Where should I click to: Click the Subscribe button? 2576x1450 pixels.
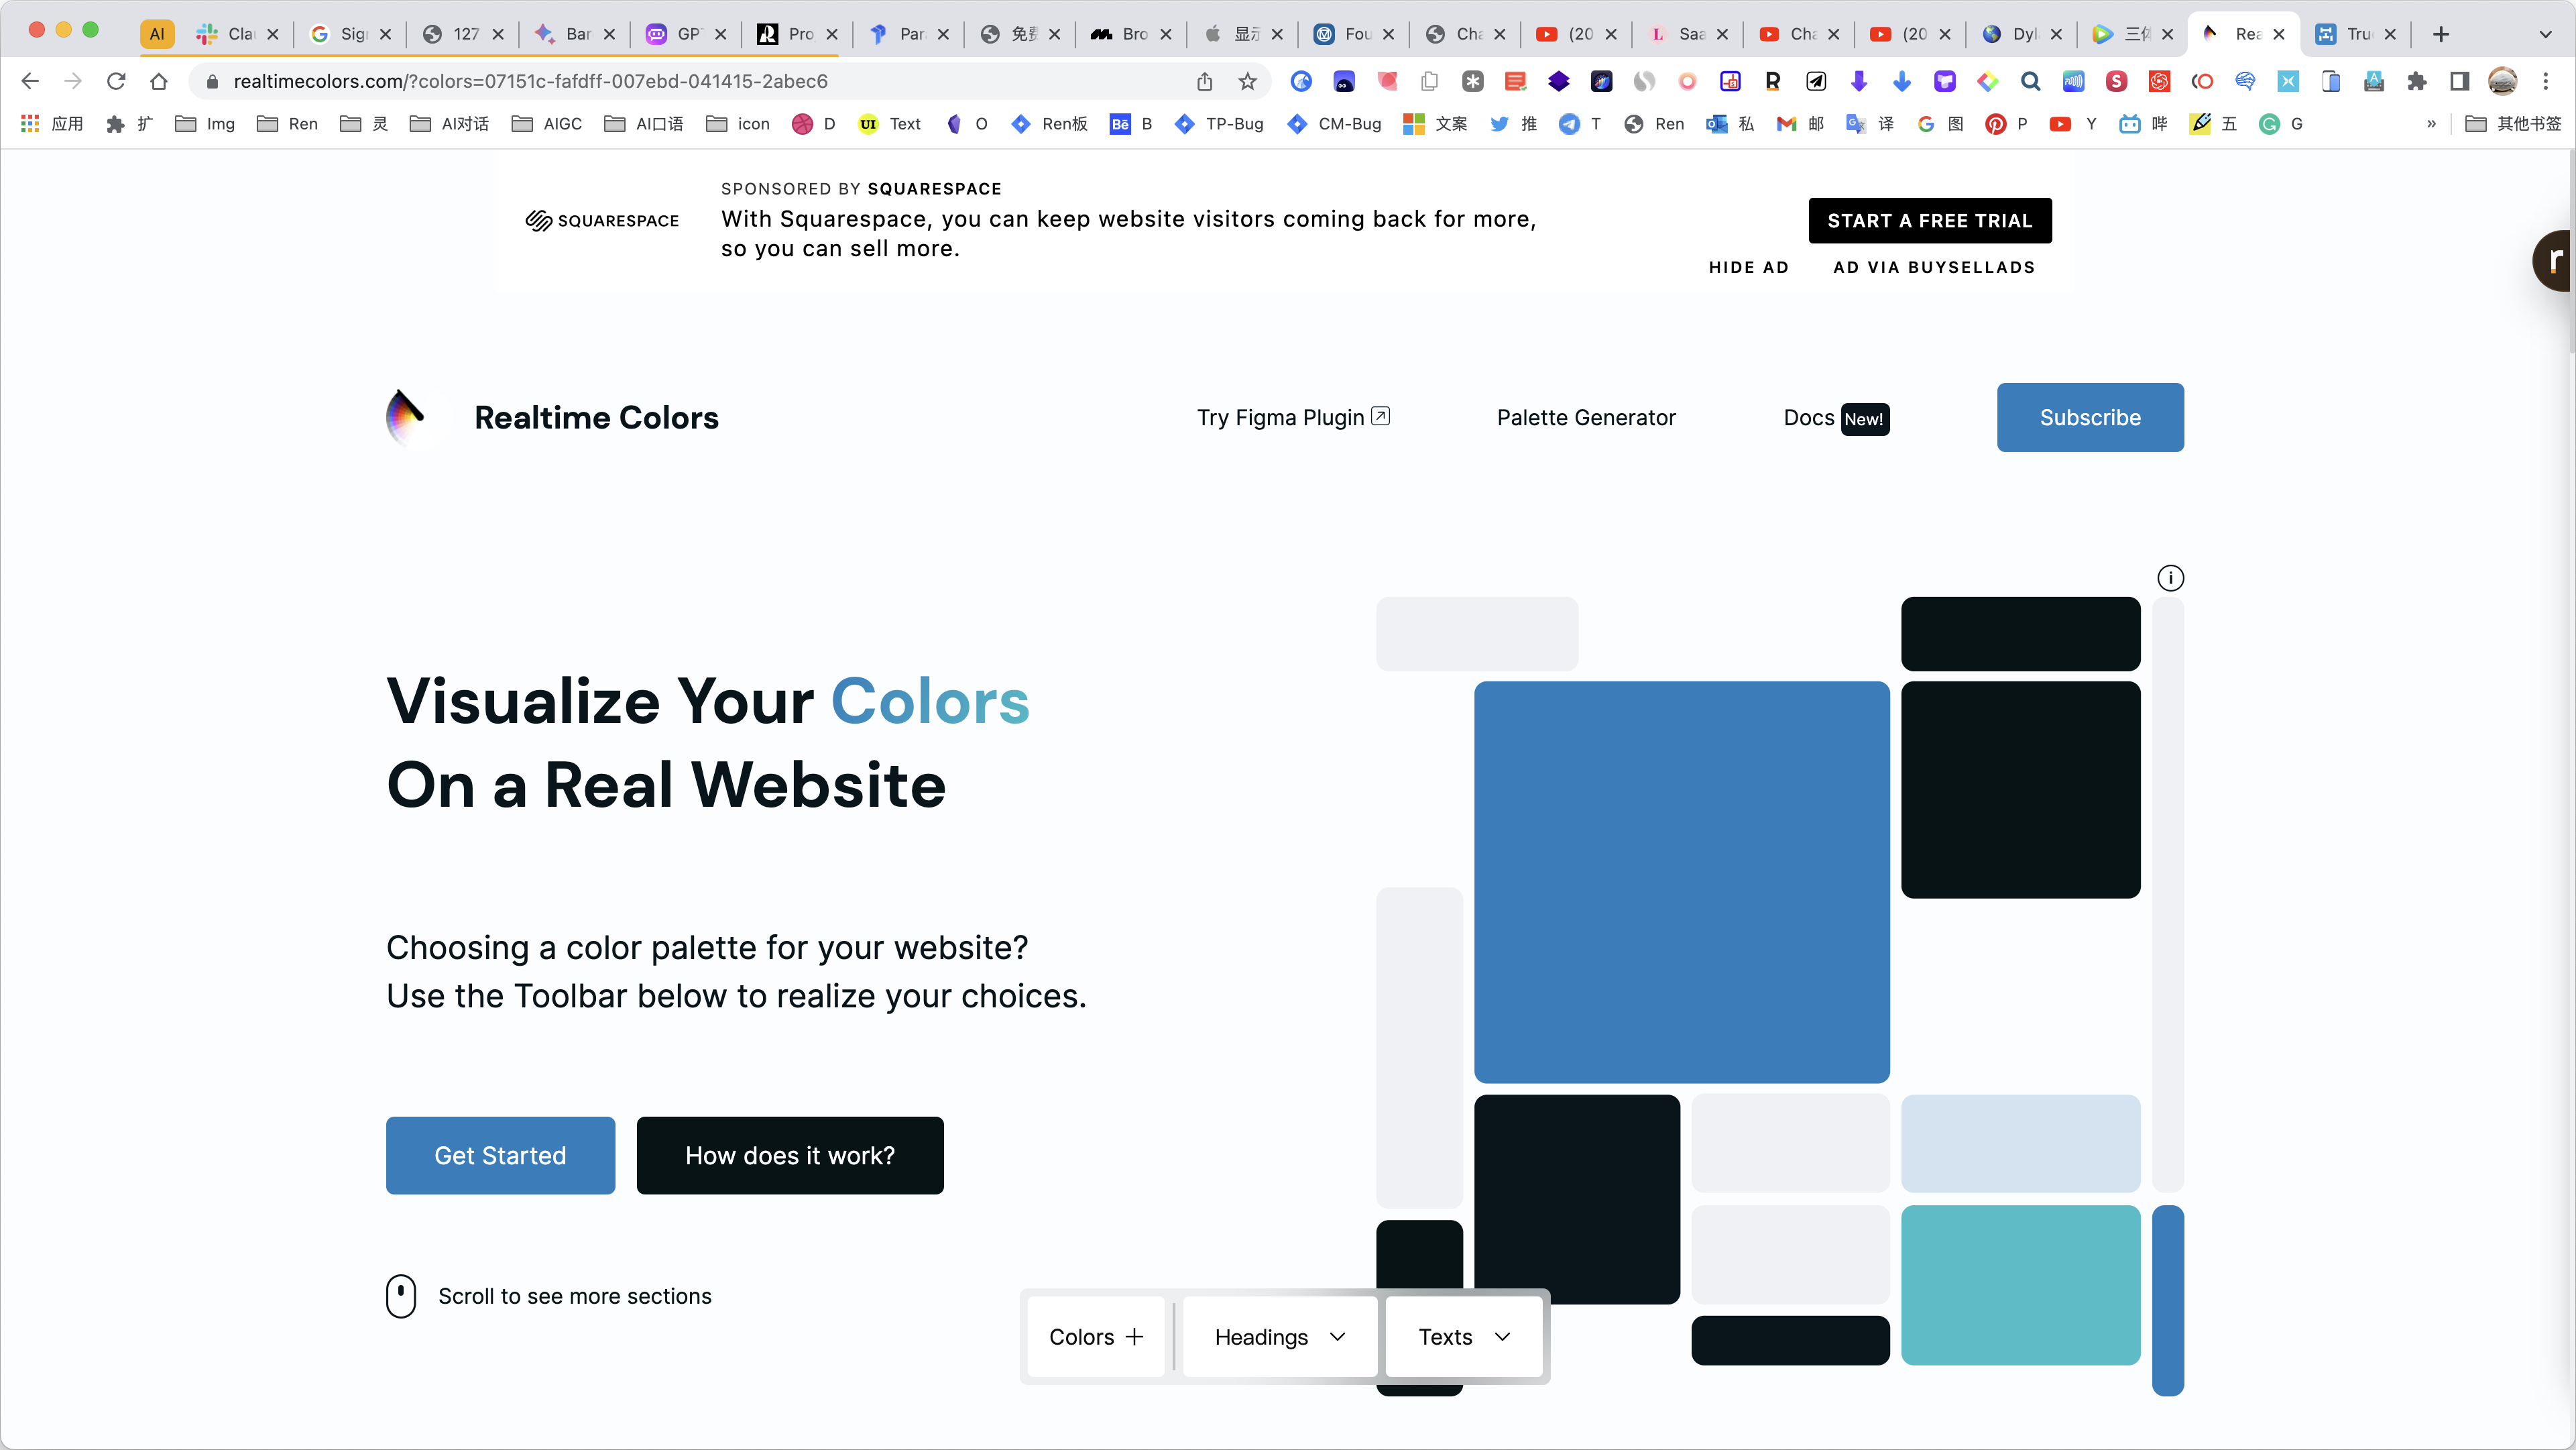2089,418
